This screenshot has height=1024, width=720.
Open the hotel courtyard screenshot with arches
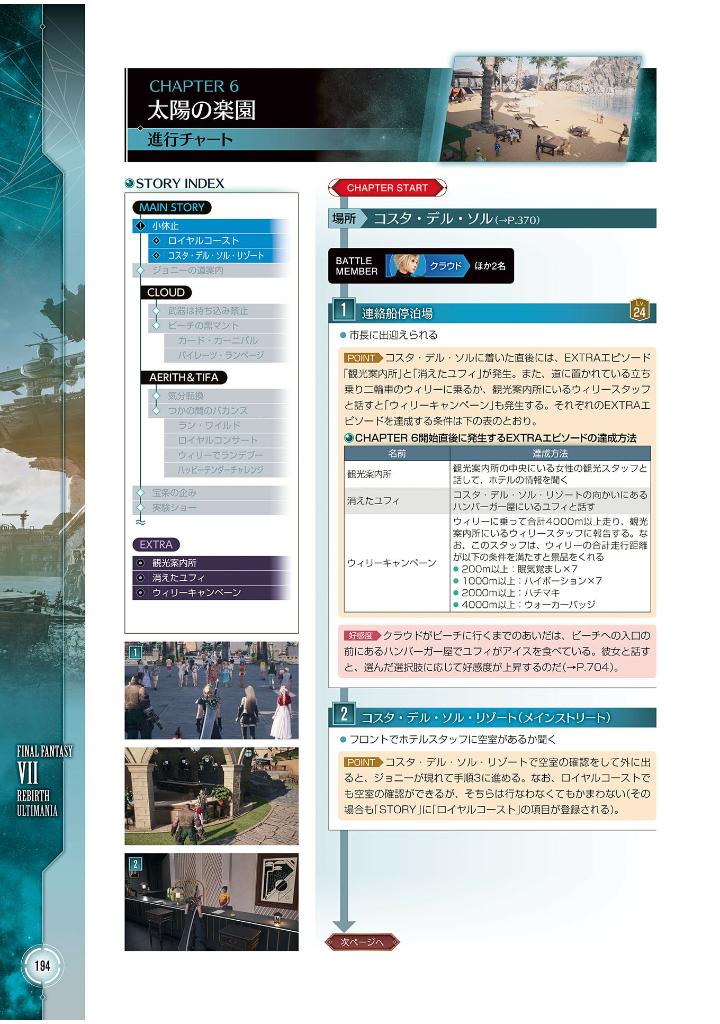[x=212, y=796]
